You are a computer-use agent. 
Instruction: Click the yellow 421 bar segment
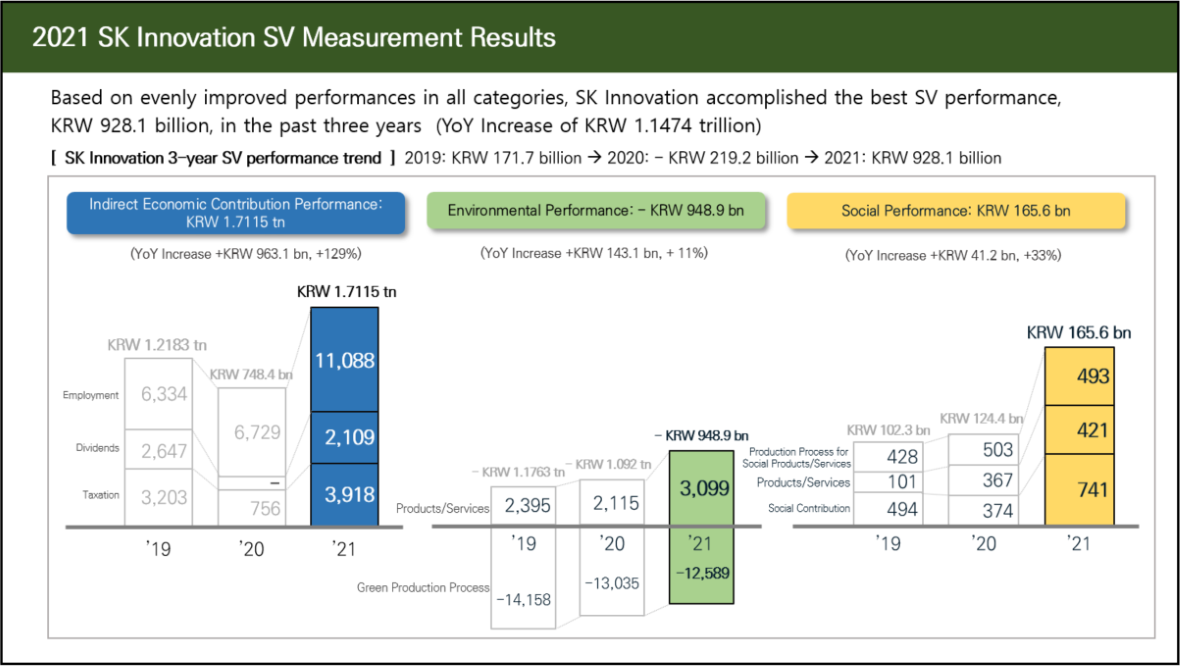pyautogui.click(x=1080, y=430)
